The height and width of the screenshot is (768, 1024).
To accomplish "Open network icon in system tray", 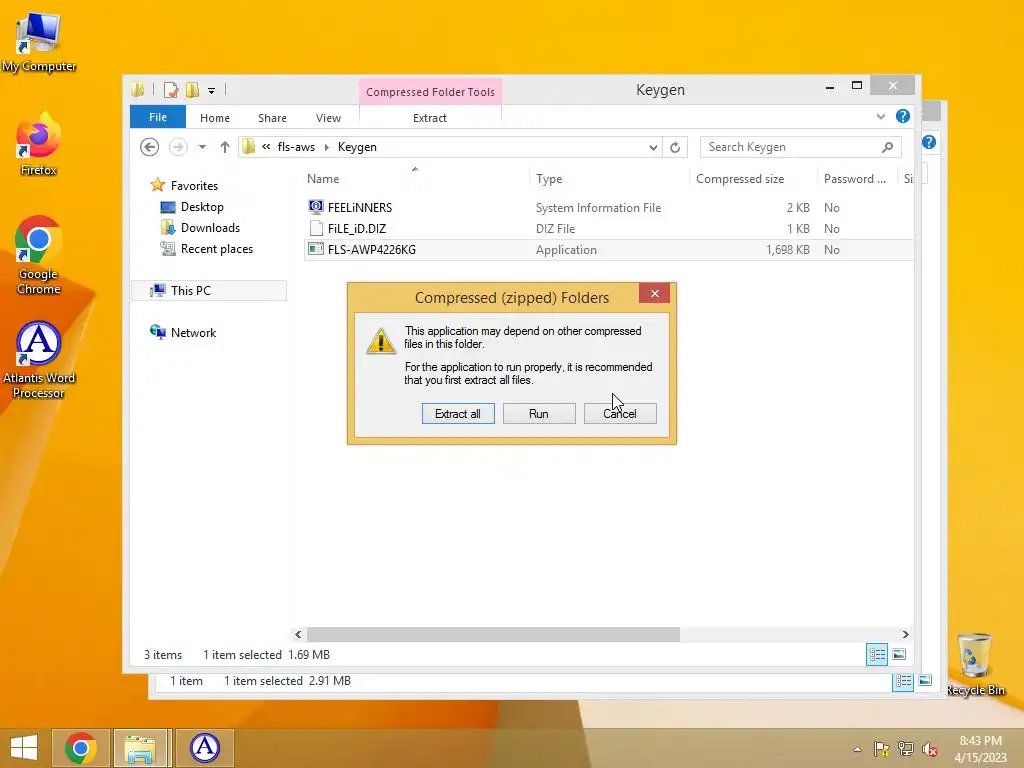I will pyautogui.click(x=905, y=748).
